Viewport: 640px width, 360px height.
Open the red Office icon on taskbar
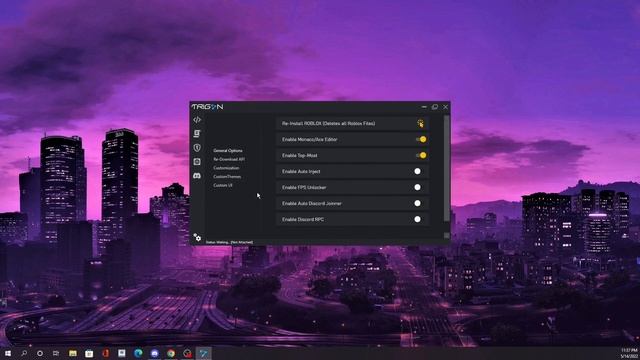coord(105,353)
